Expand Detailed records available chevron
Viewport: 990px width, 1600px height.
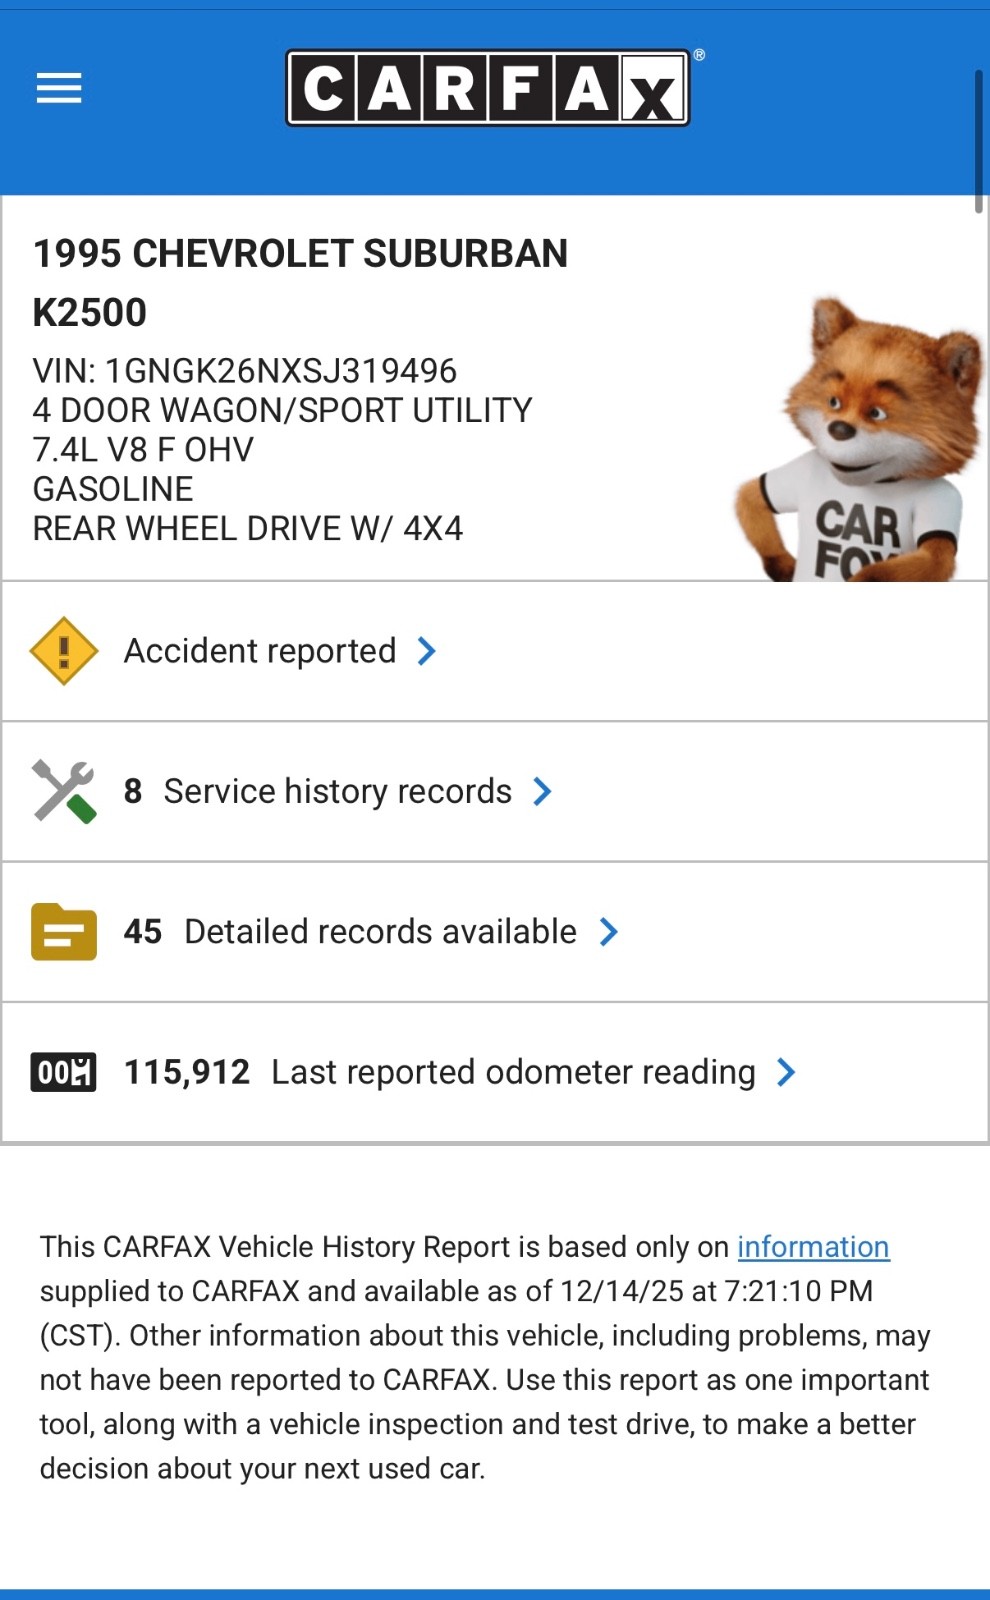click(x=608, y=931)
